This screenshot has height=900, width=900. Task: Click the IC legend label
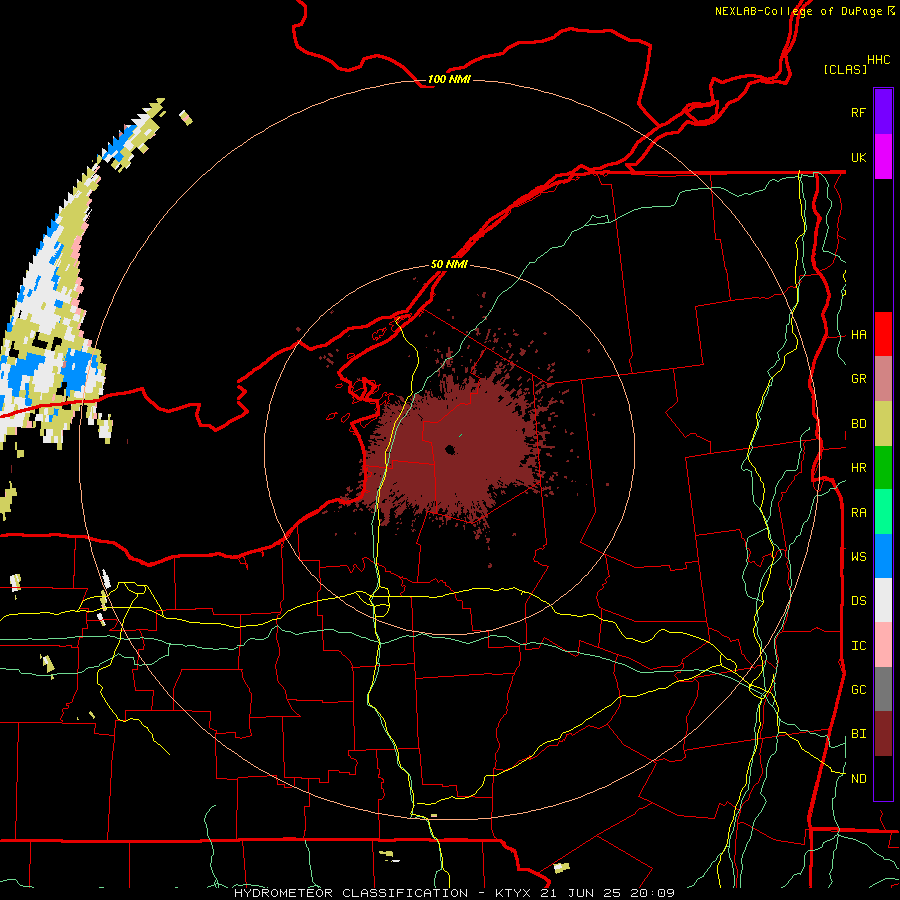(858, 646)
